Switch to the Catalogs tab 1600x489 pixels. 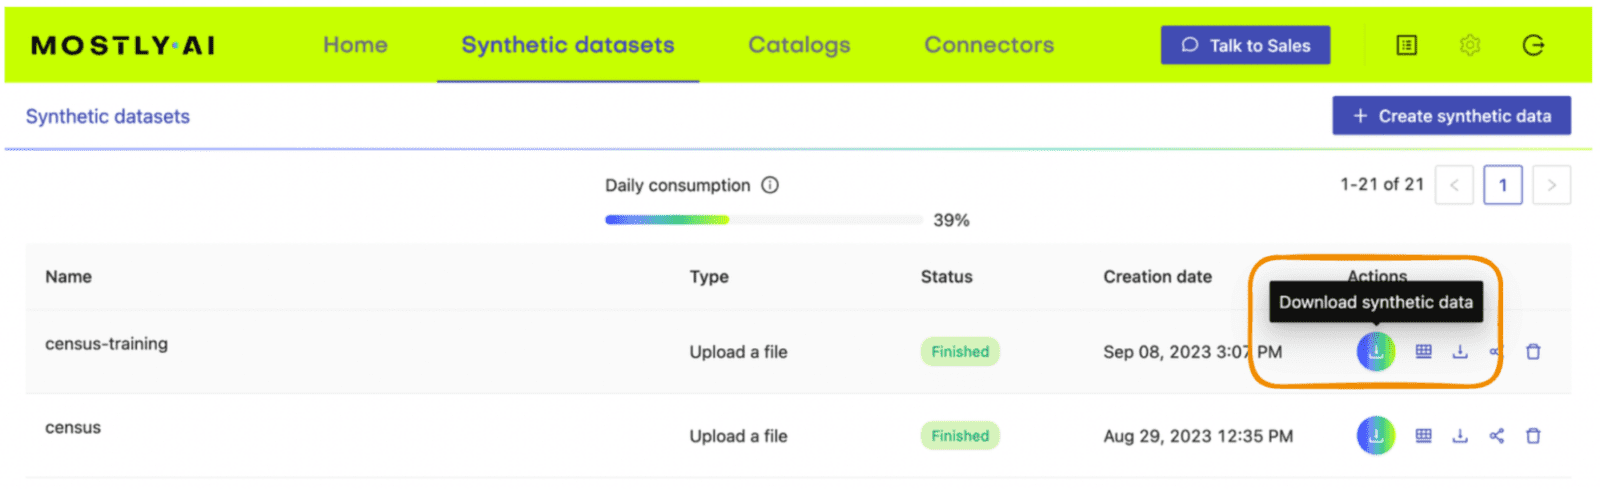[x=799, y=45]
